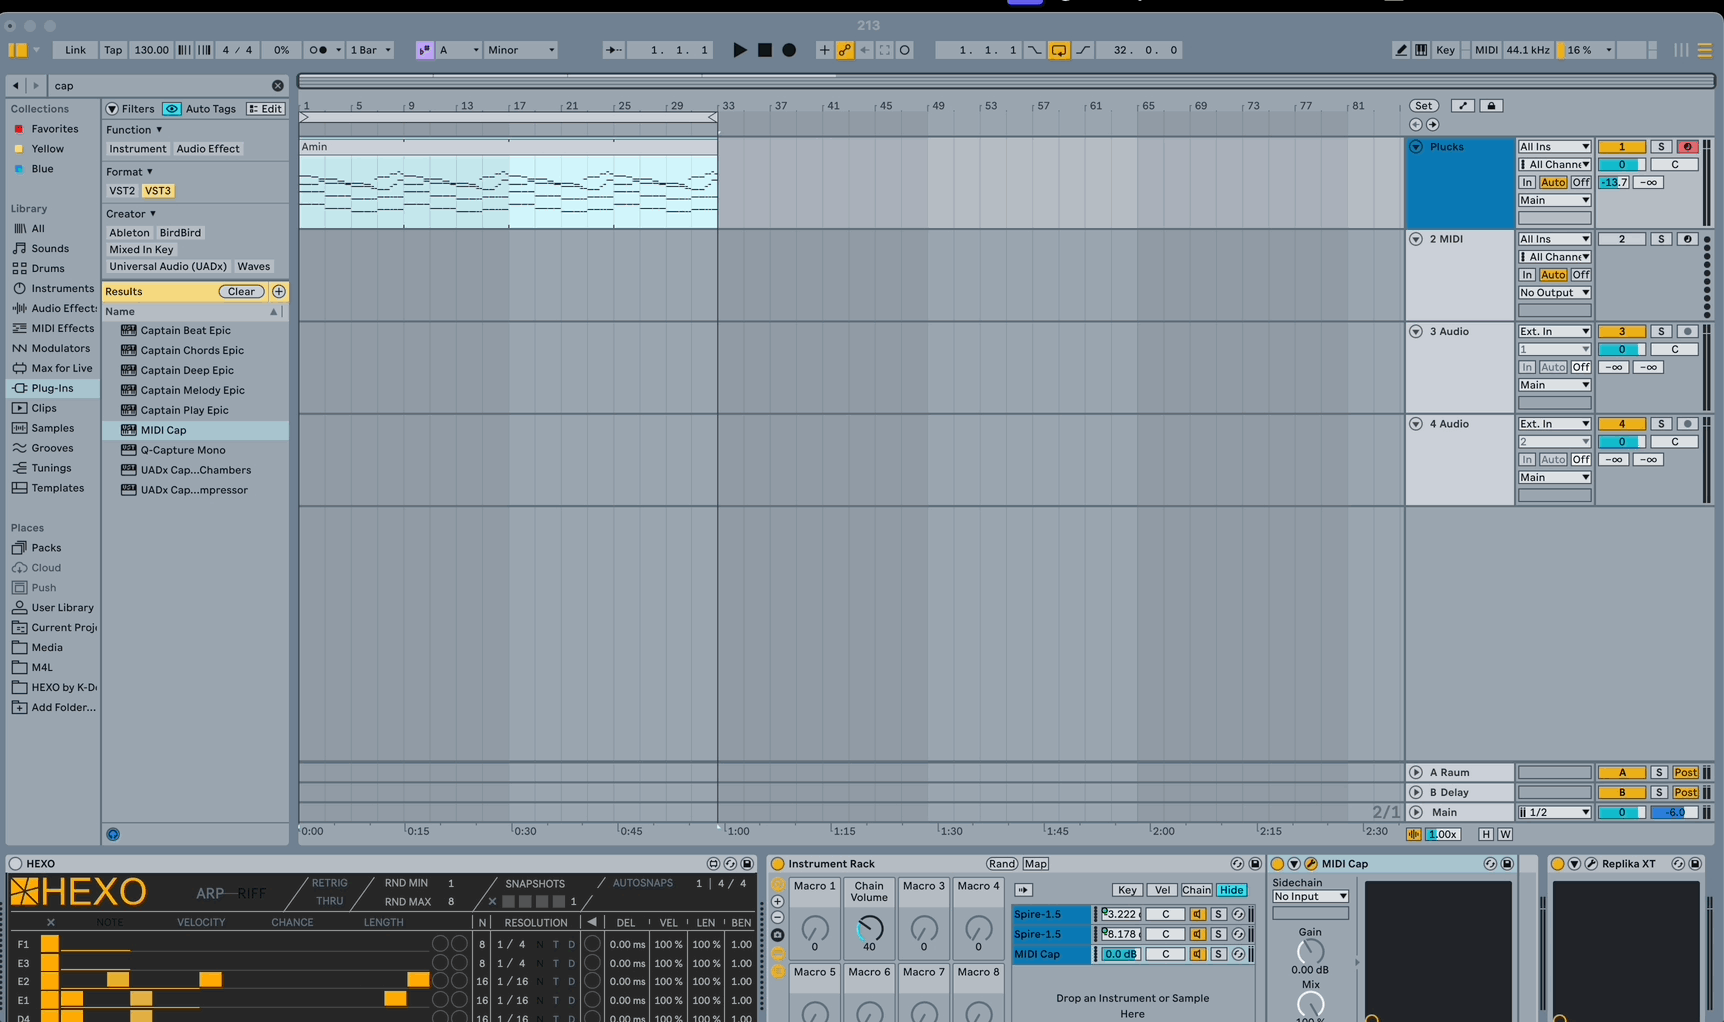Toggle the Arm button on Plucks track
1724x1022 pixels.
(x=1687, y=147)
